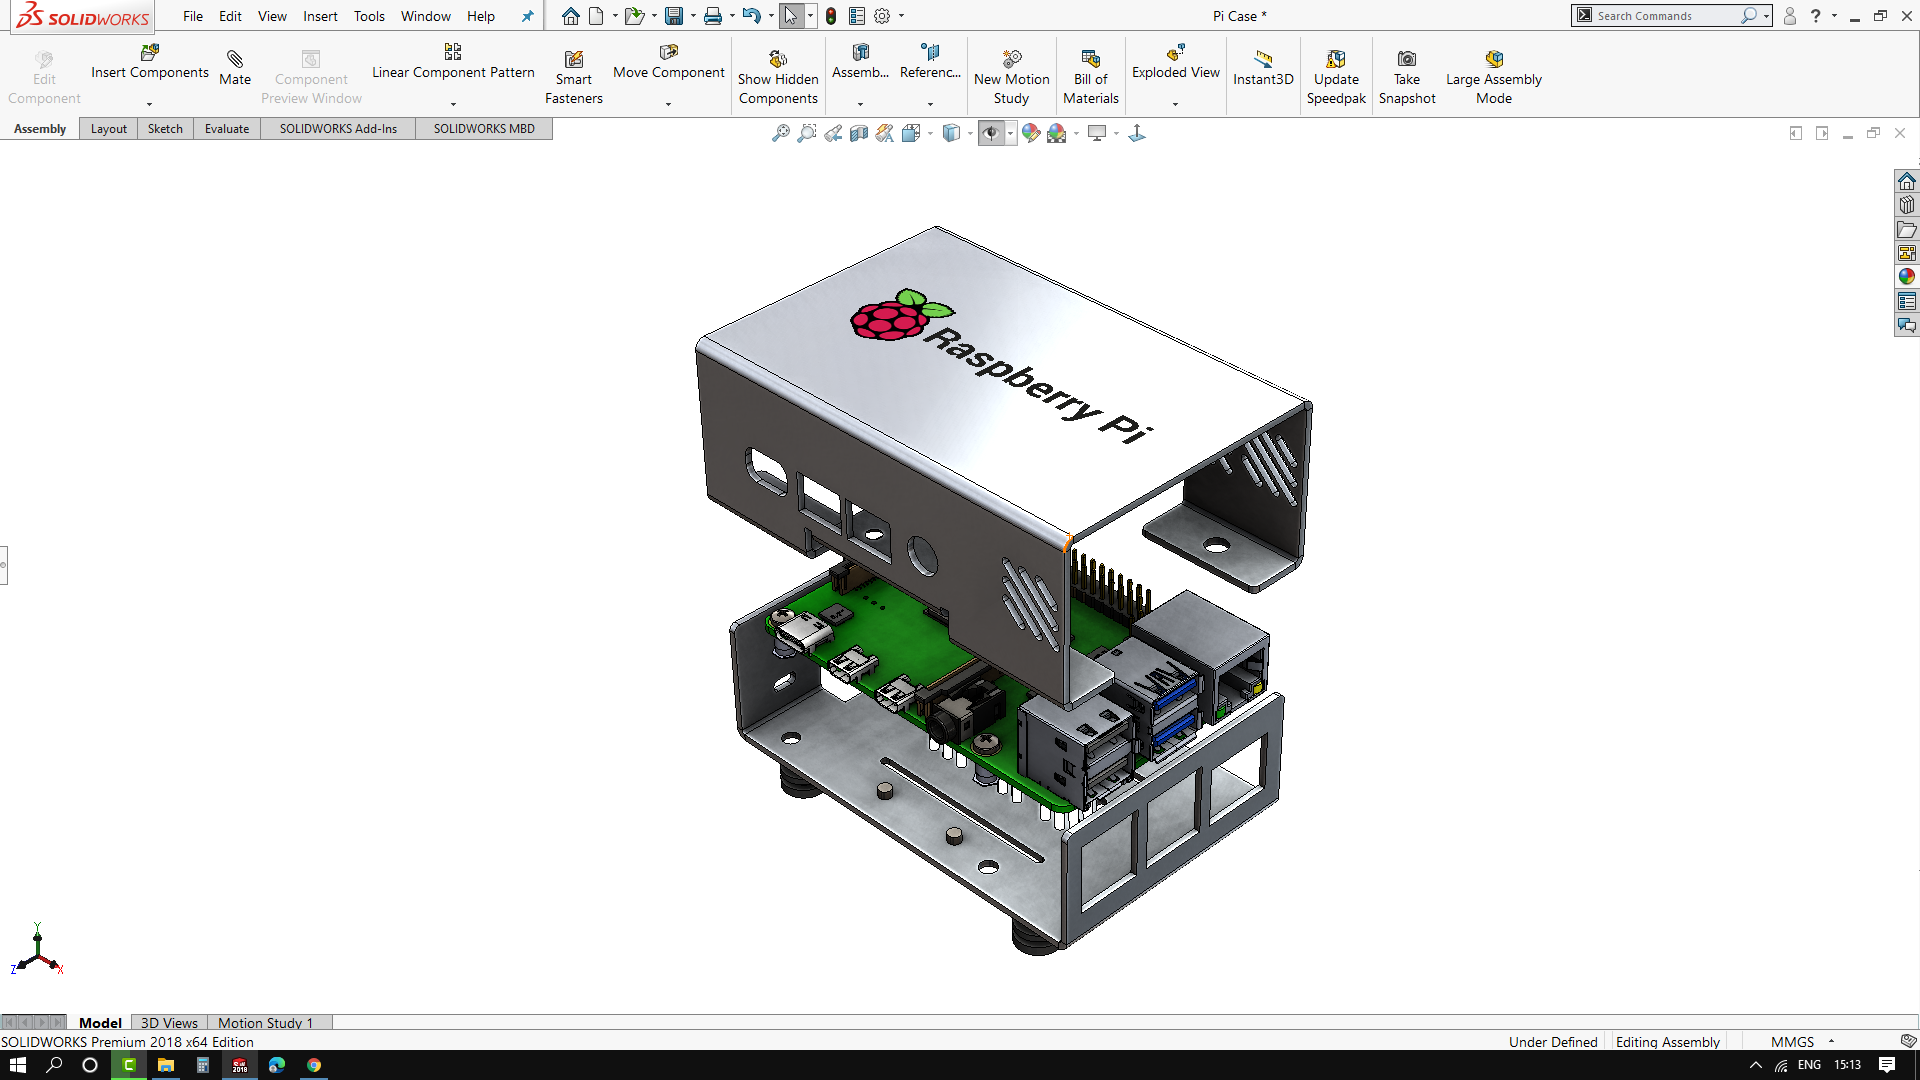Return to Previous View
Image resolution: width=1920 pixels, height=1080 pixels.
(x=832, y=133)
